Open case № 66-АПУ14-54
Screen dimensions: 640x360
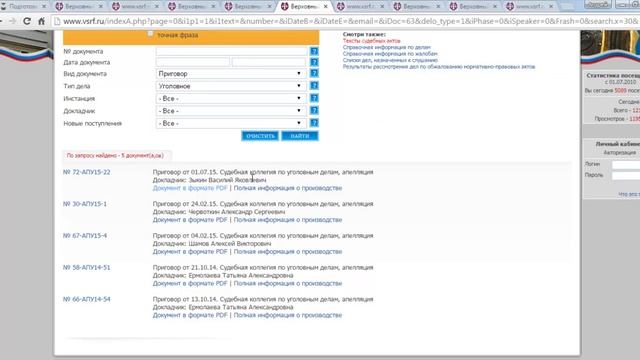(x=87, y=299)
